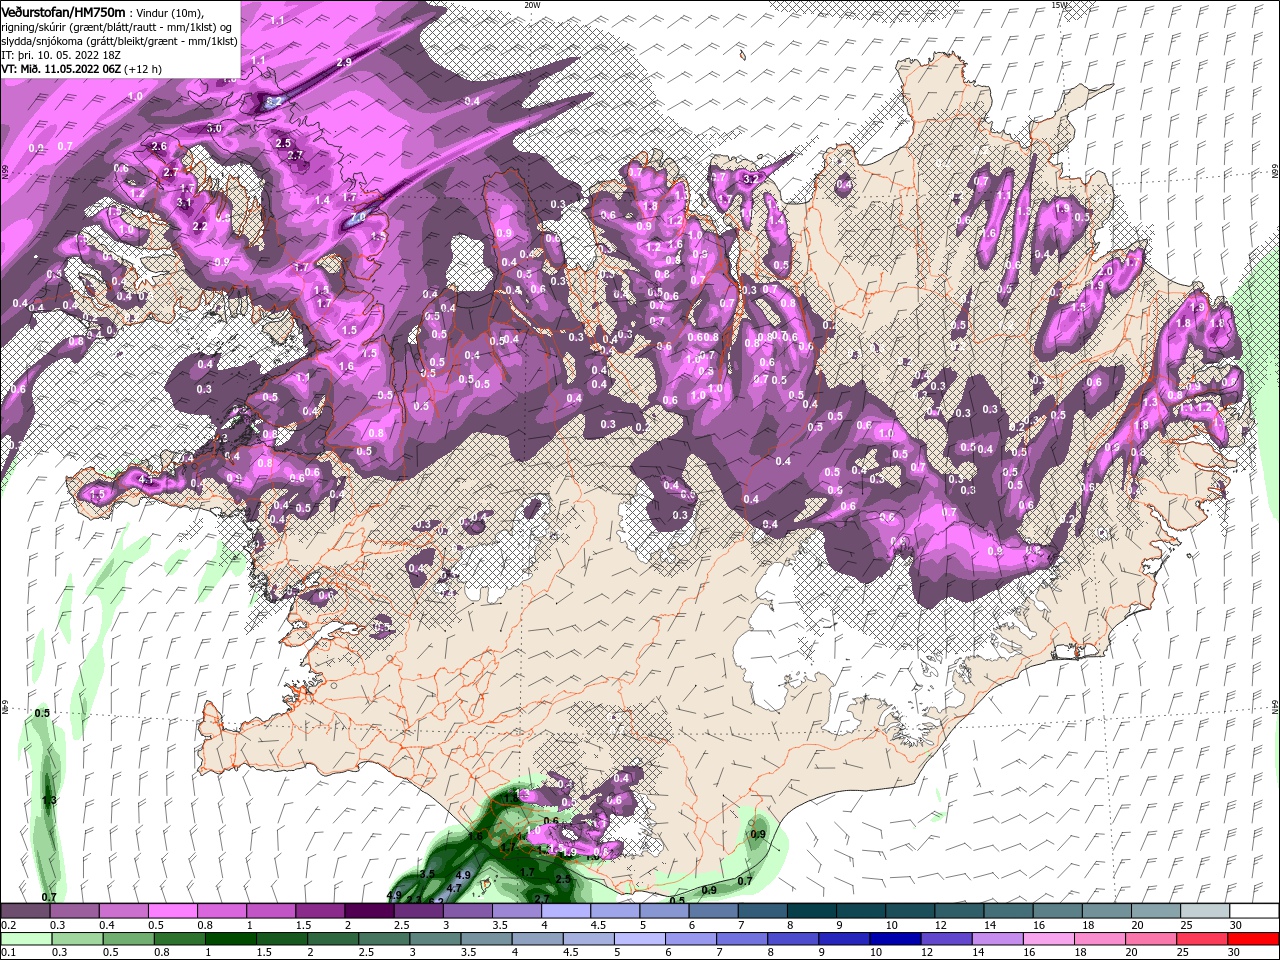Click the slydda/snjókoma description line
Viewport: 1280px width, 960px height.
click(119, 41)
